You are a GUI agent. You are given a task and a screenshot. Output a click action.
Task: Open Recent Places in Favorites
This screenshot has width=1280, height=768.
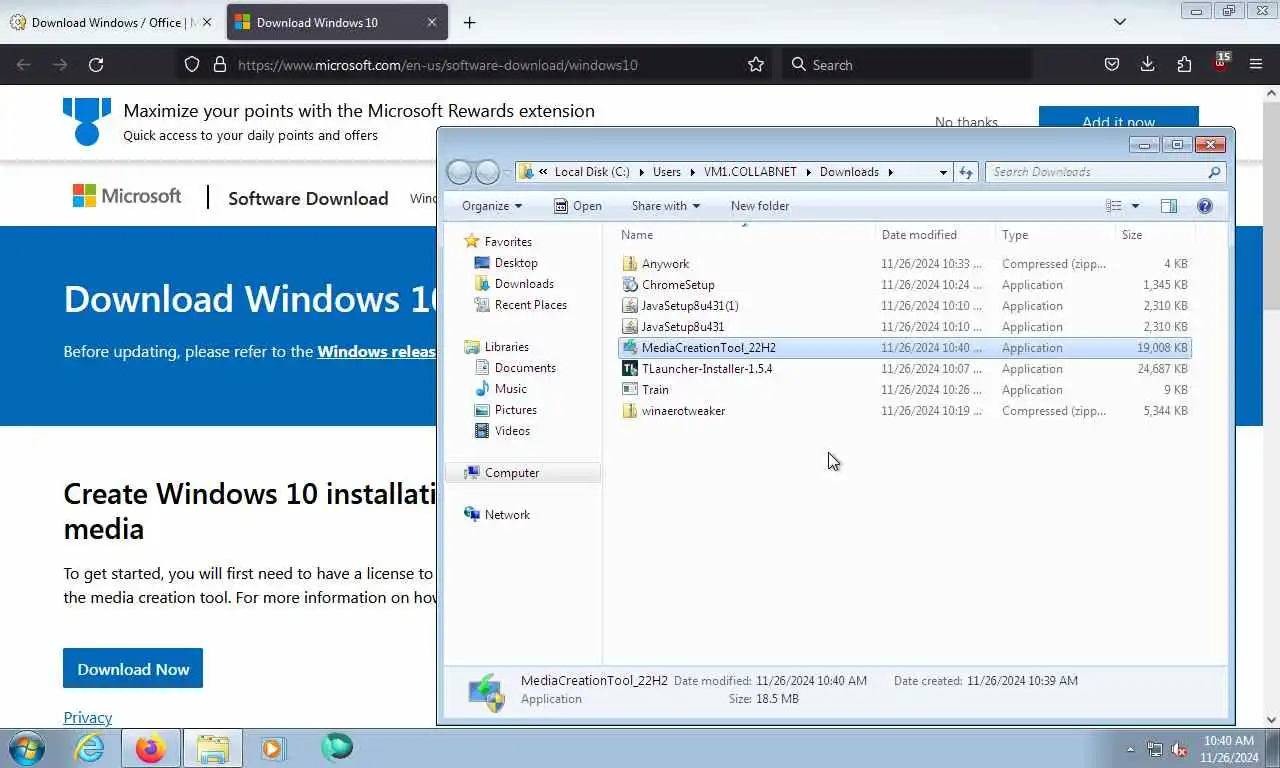(x=521, y=305)
